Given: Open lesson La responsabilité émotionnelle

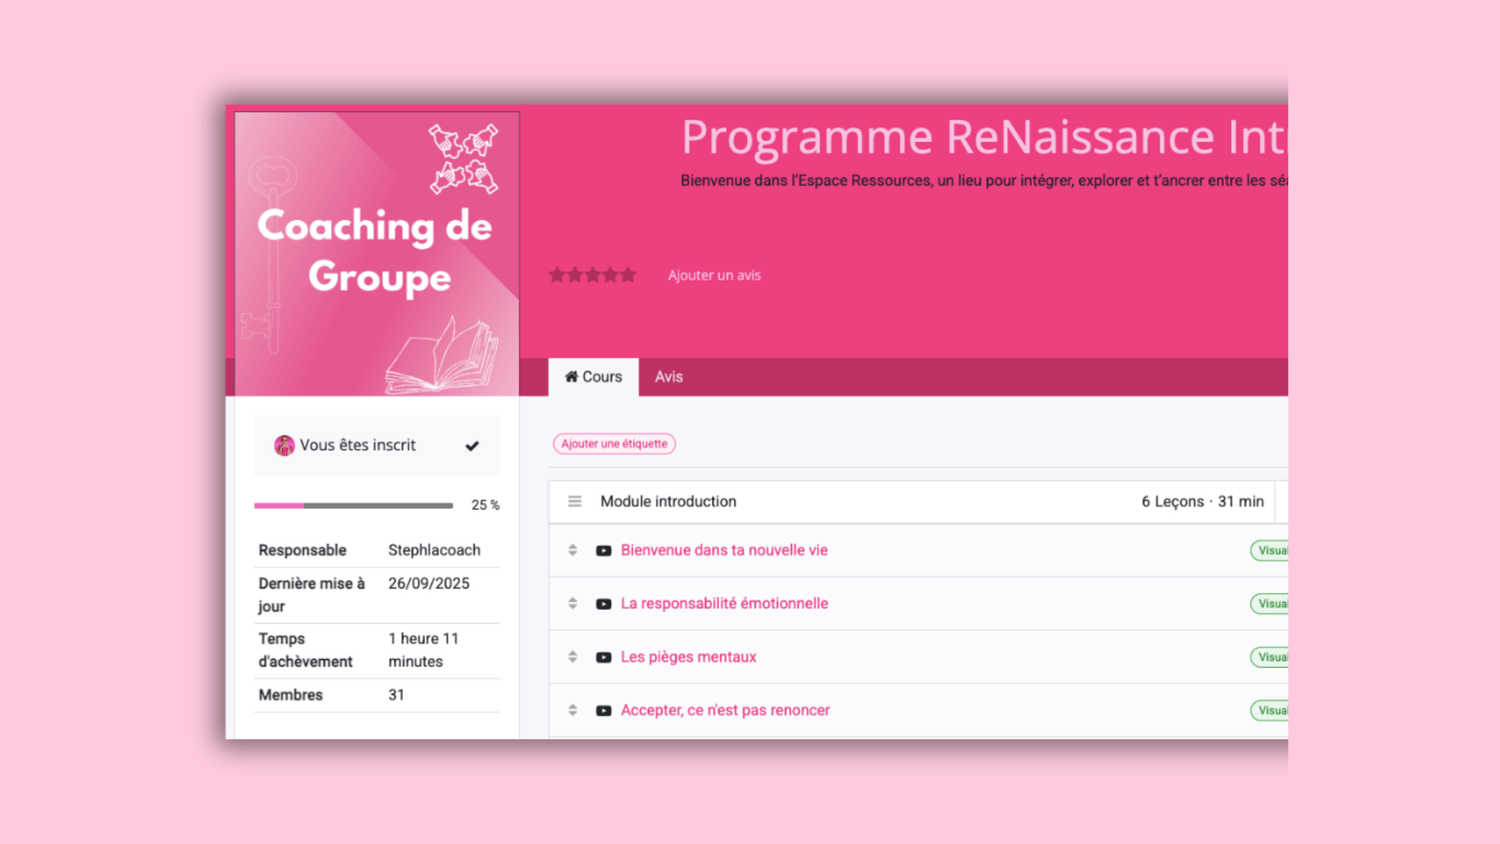Looking at the screenshot, I should [724, 603].
